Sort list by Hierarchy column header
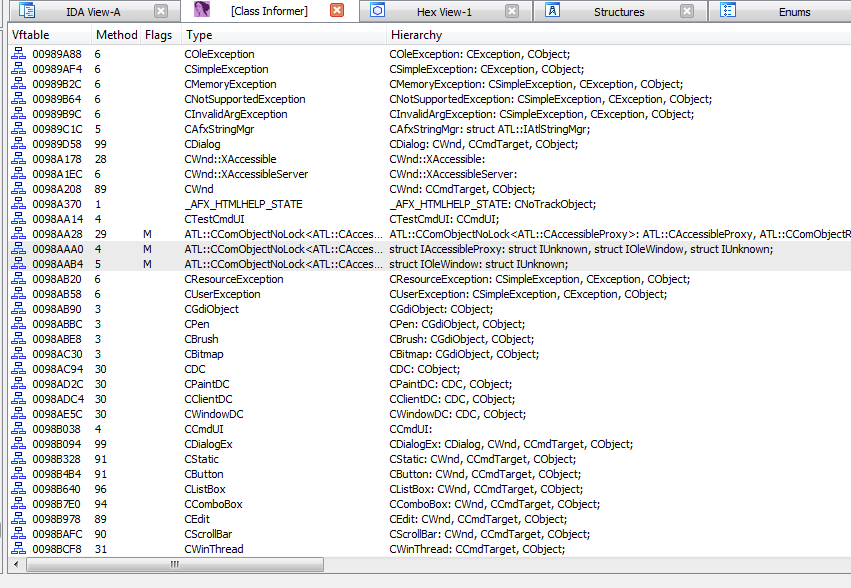Viewport: 851px width, 588px height. pos(600,35)
